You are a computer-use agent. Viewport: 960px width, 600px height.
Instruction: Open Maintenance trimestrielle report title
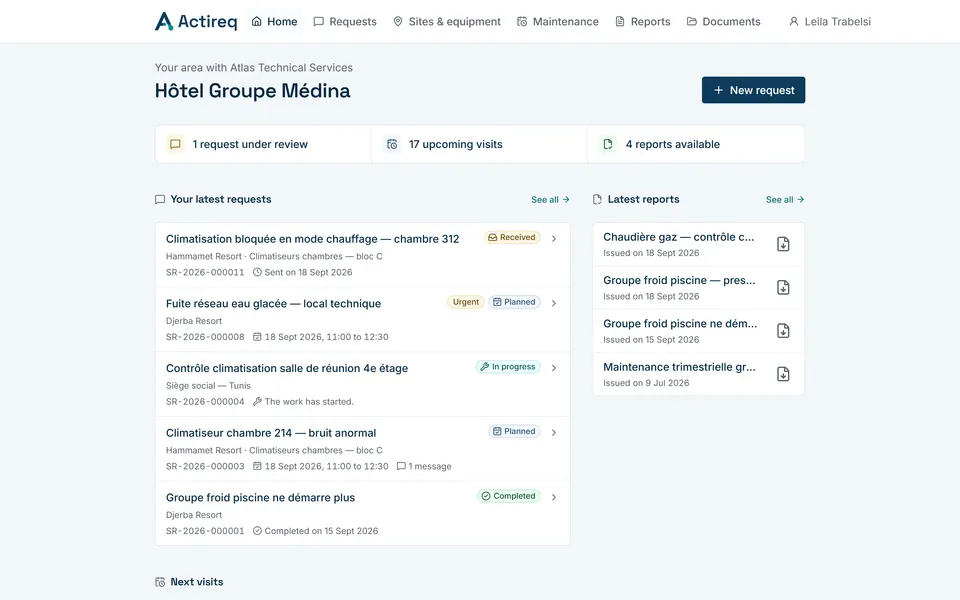click(x=679, y=367)
